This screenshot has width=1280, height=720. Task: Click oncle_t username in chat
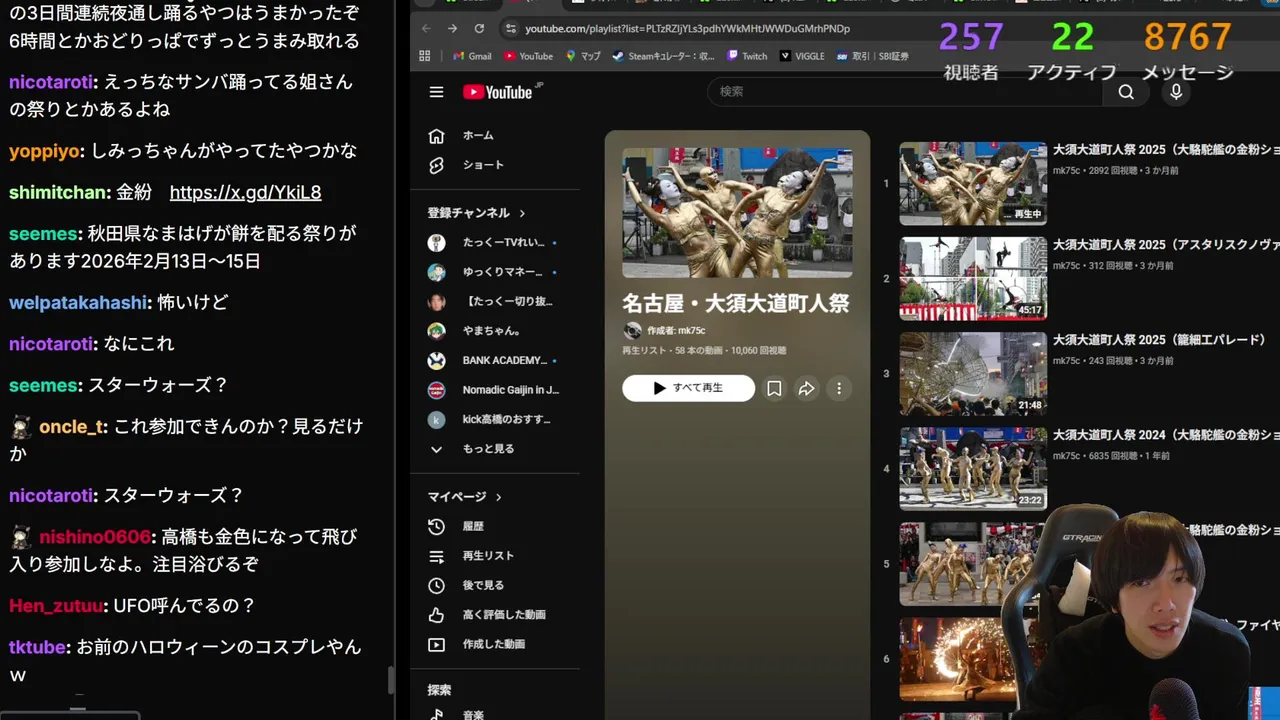pos(71,427)
